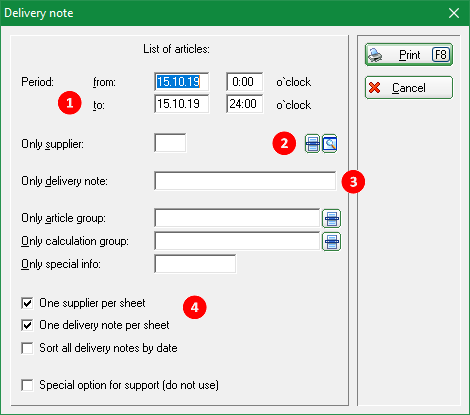This screenshot has height=415, width=470.
Task: Uncheck One delivery note per sheet
Action: point(27,325)
